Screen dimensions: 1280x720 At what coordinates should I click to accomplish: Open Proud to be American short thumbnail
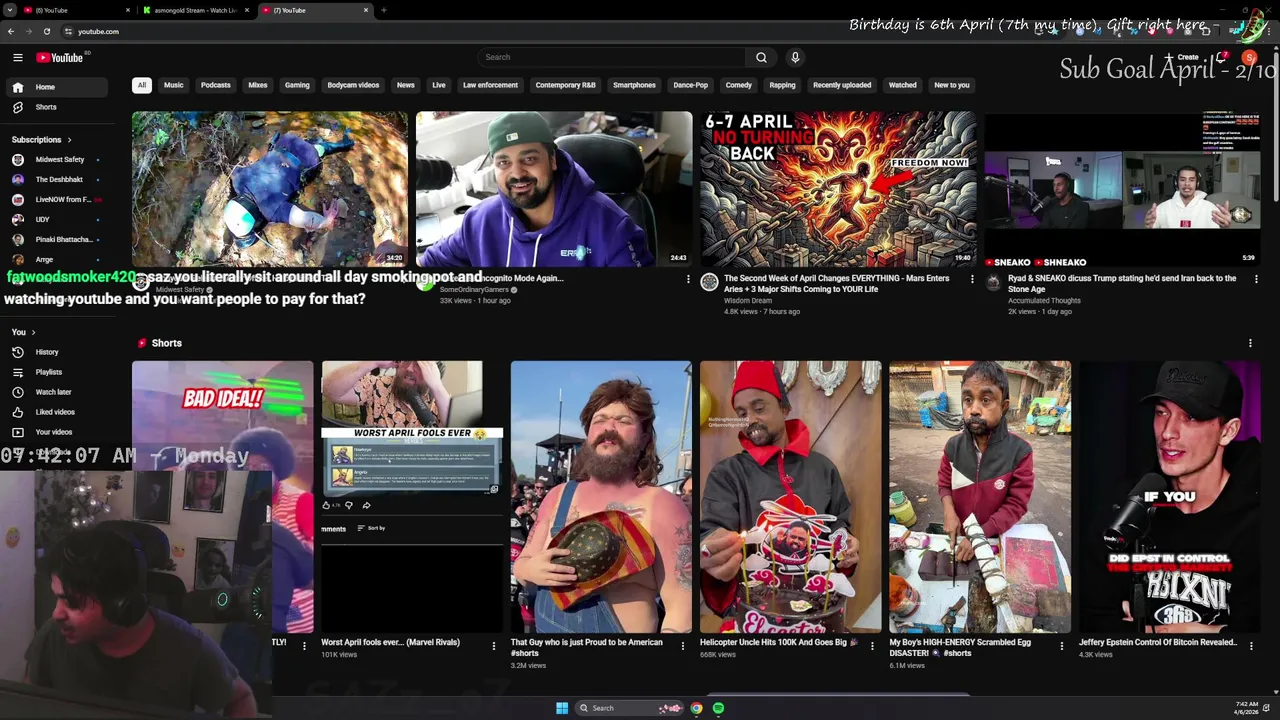click(x=601, y=497)
